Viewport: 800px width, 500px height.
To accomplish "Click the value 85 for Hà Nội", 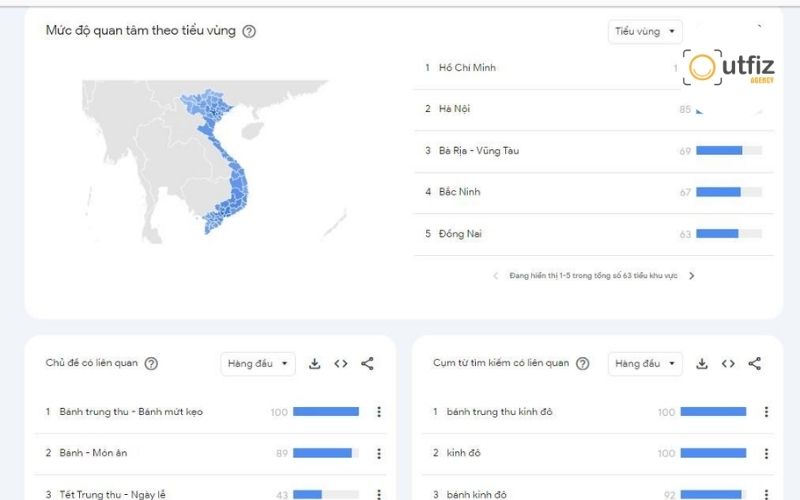I will 685,110.
